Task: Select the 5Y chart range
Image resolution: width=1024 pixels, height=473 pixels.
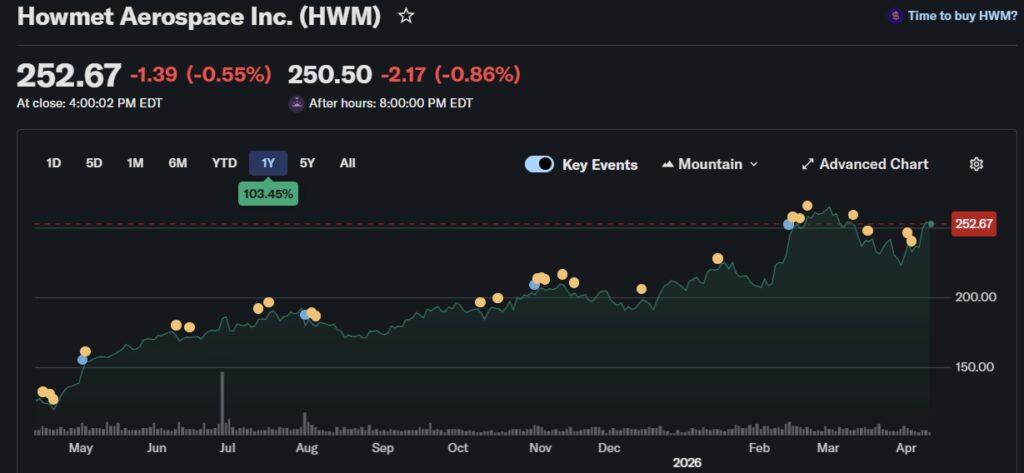Action: pyautogui.click(x=307, y=163)
